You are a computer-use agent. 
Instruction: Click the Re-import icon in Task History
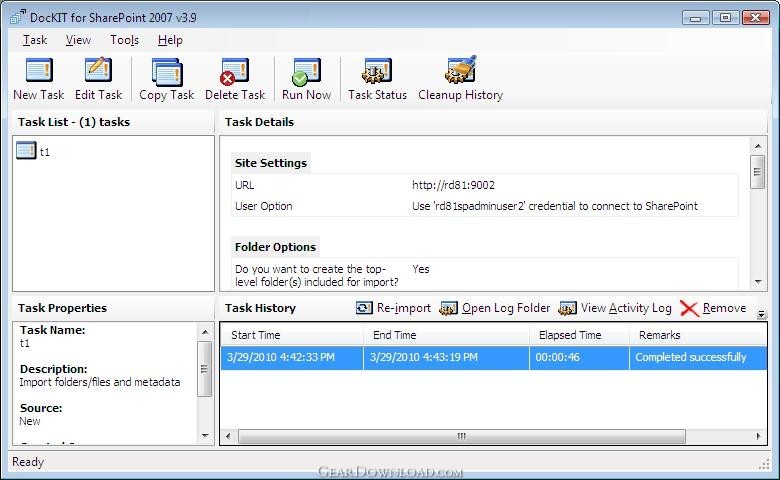coord(364,308)
